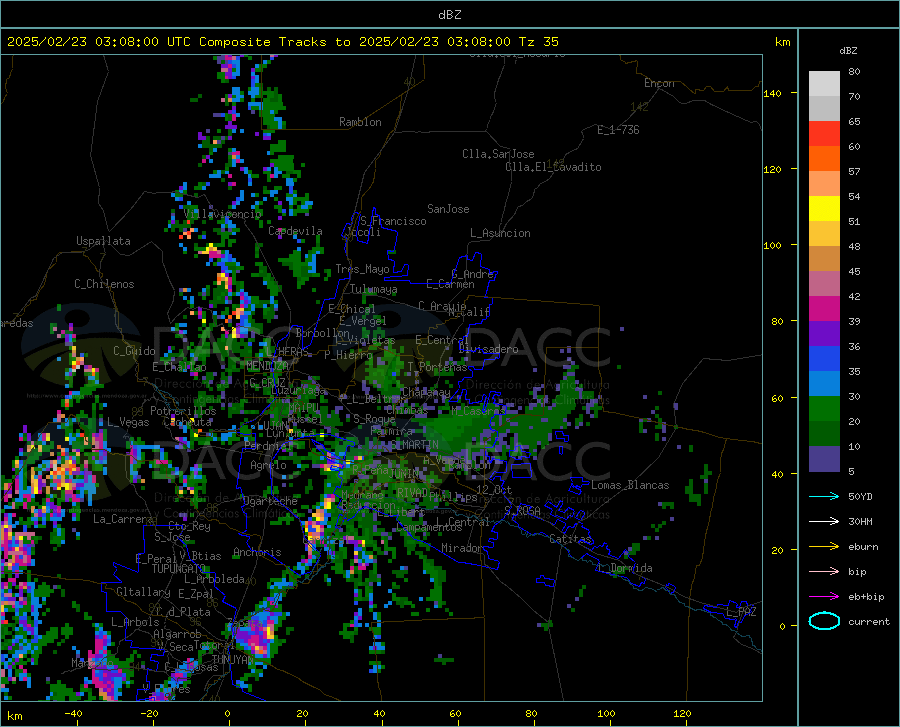This screenshot has height=727, width=900.
Task: Click the Ugarteche map label
Action: click(x=270, y=501)
